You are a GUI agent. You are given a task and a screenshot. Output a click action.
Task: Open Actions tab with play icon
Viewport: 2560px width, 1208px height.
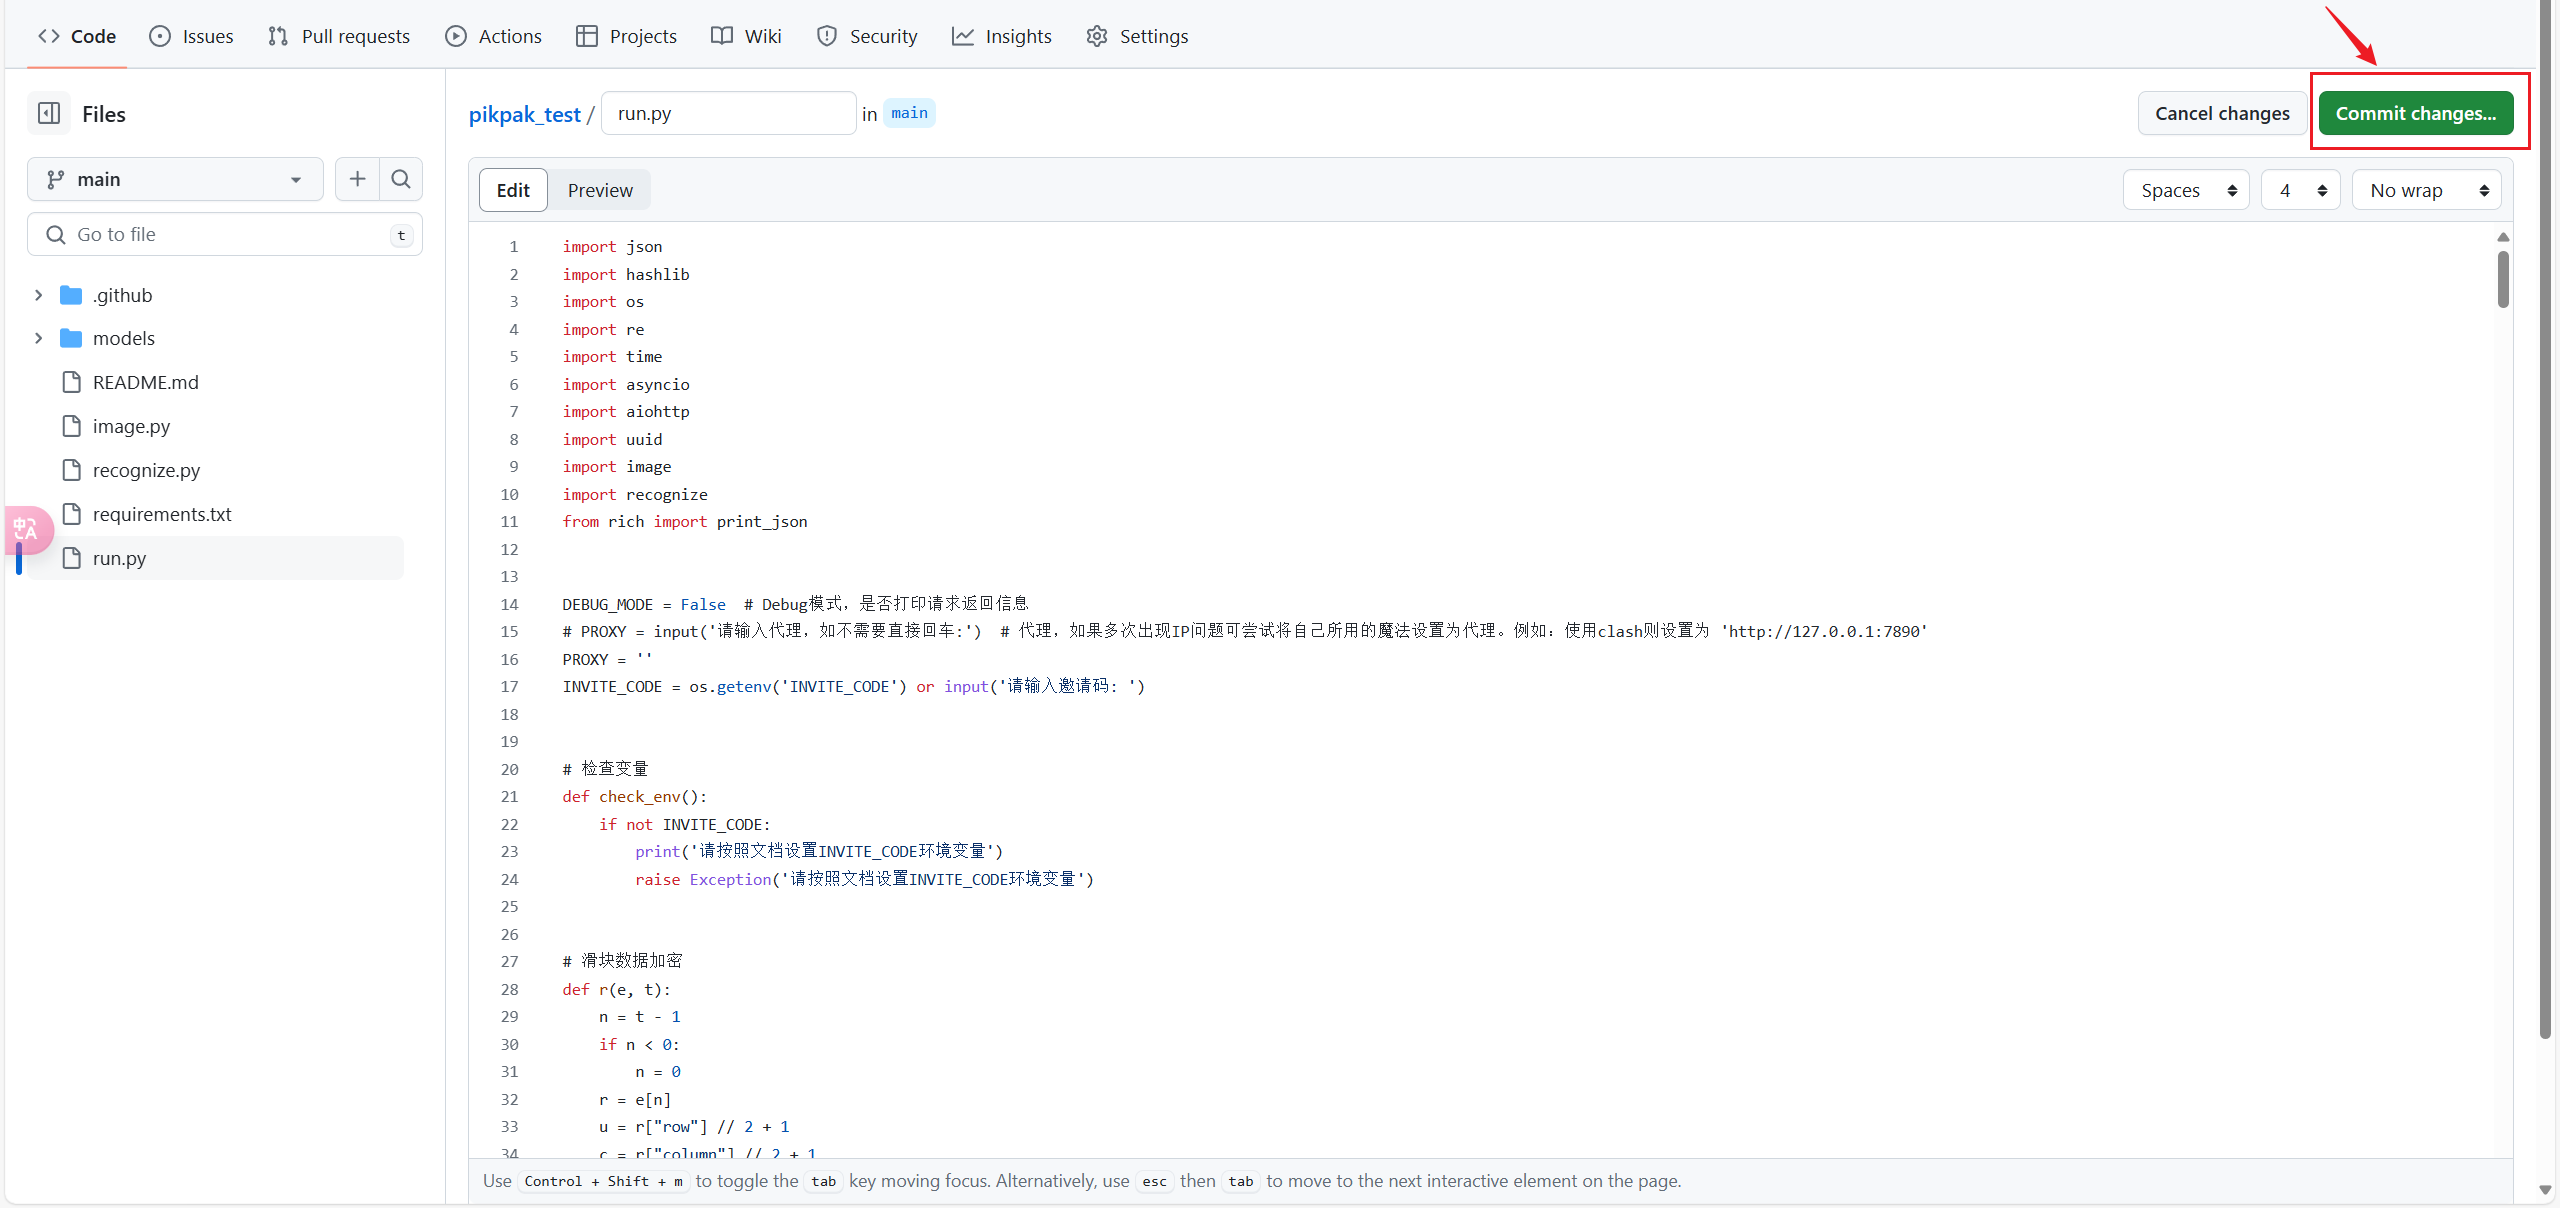tap(493, 36)
